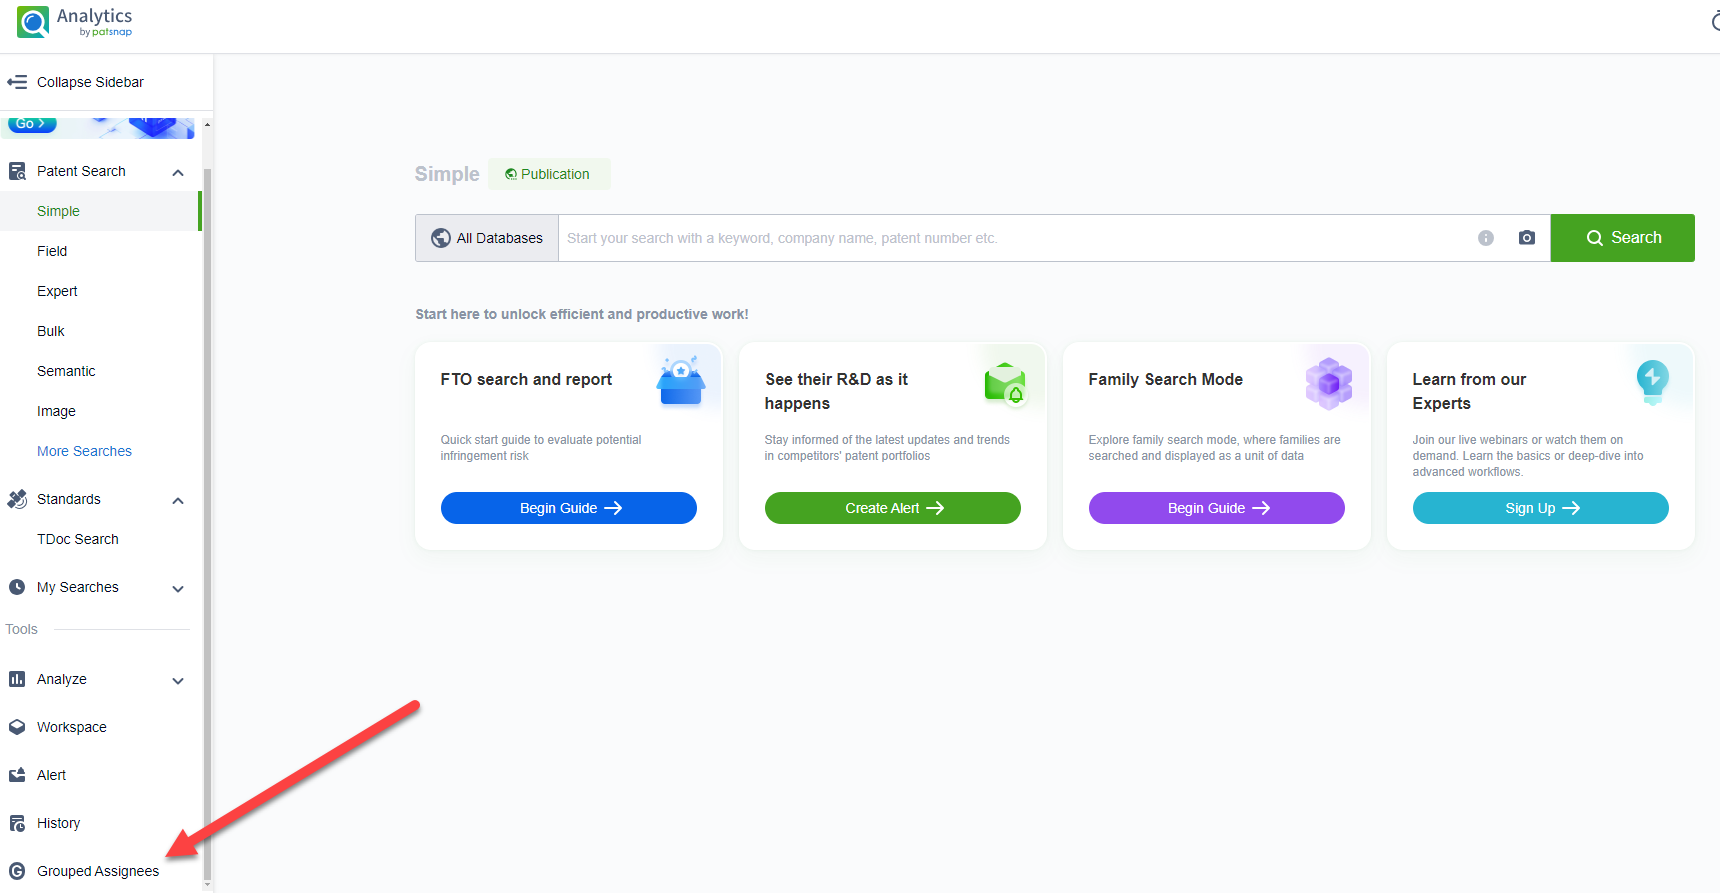1720x893 pixels.
Task: Click the PatSnap Analytics logo
Action: point(75,22)
